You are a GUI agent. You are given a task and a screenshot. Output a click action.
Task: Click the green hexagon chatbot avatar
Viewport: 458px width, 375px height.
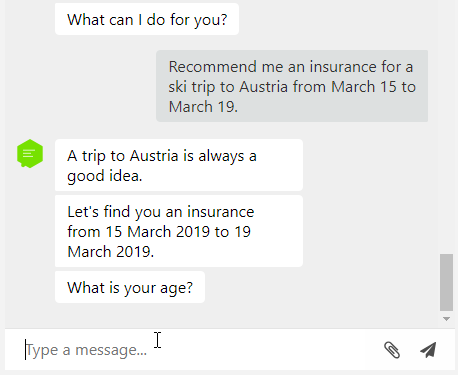pos(30,153)
